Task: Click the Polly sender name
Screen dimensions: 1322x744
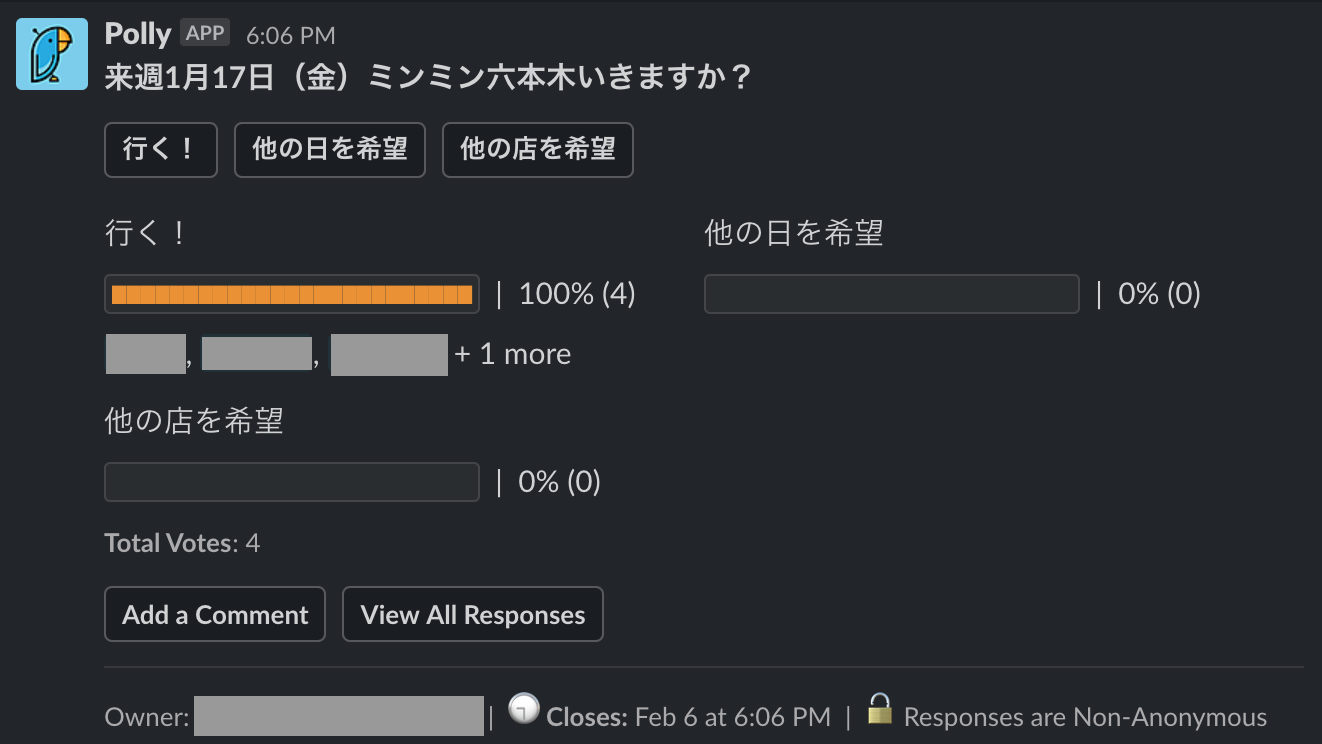Action: (138, 34)
